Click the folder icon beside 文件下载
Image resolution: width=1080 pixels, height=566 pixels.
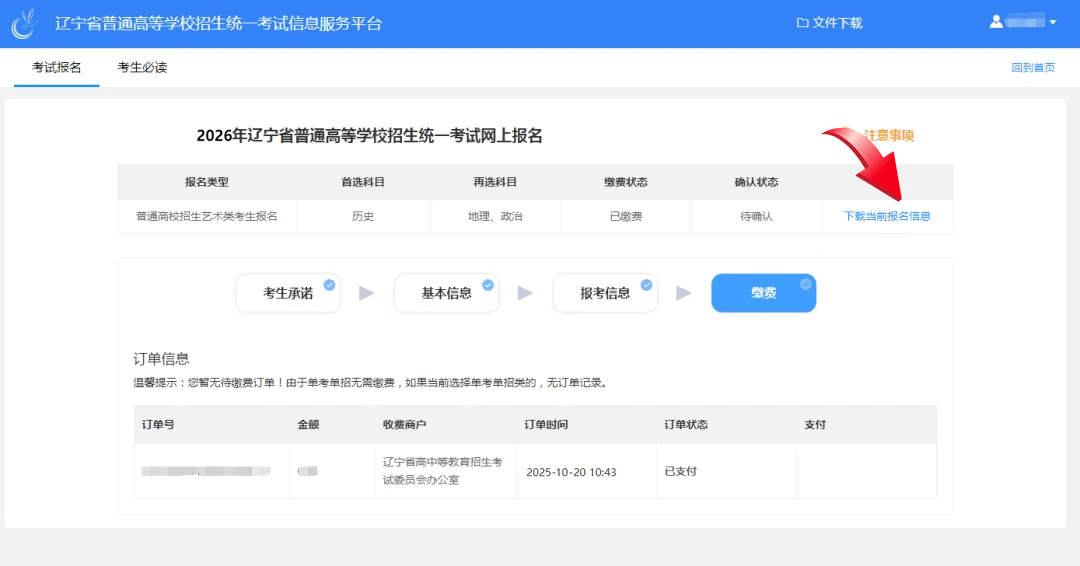[x=802, y=23]
